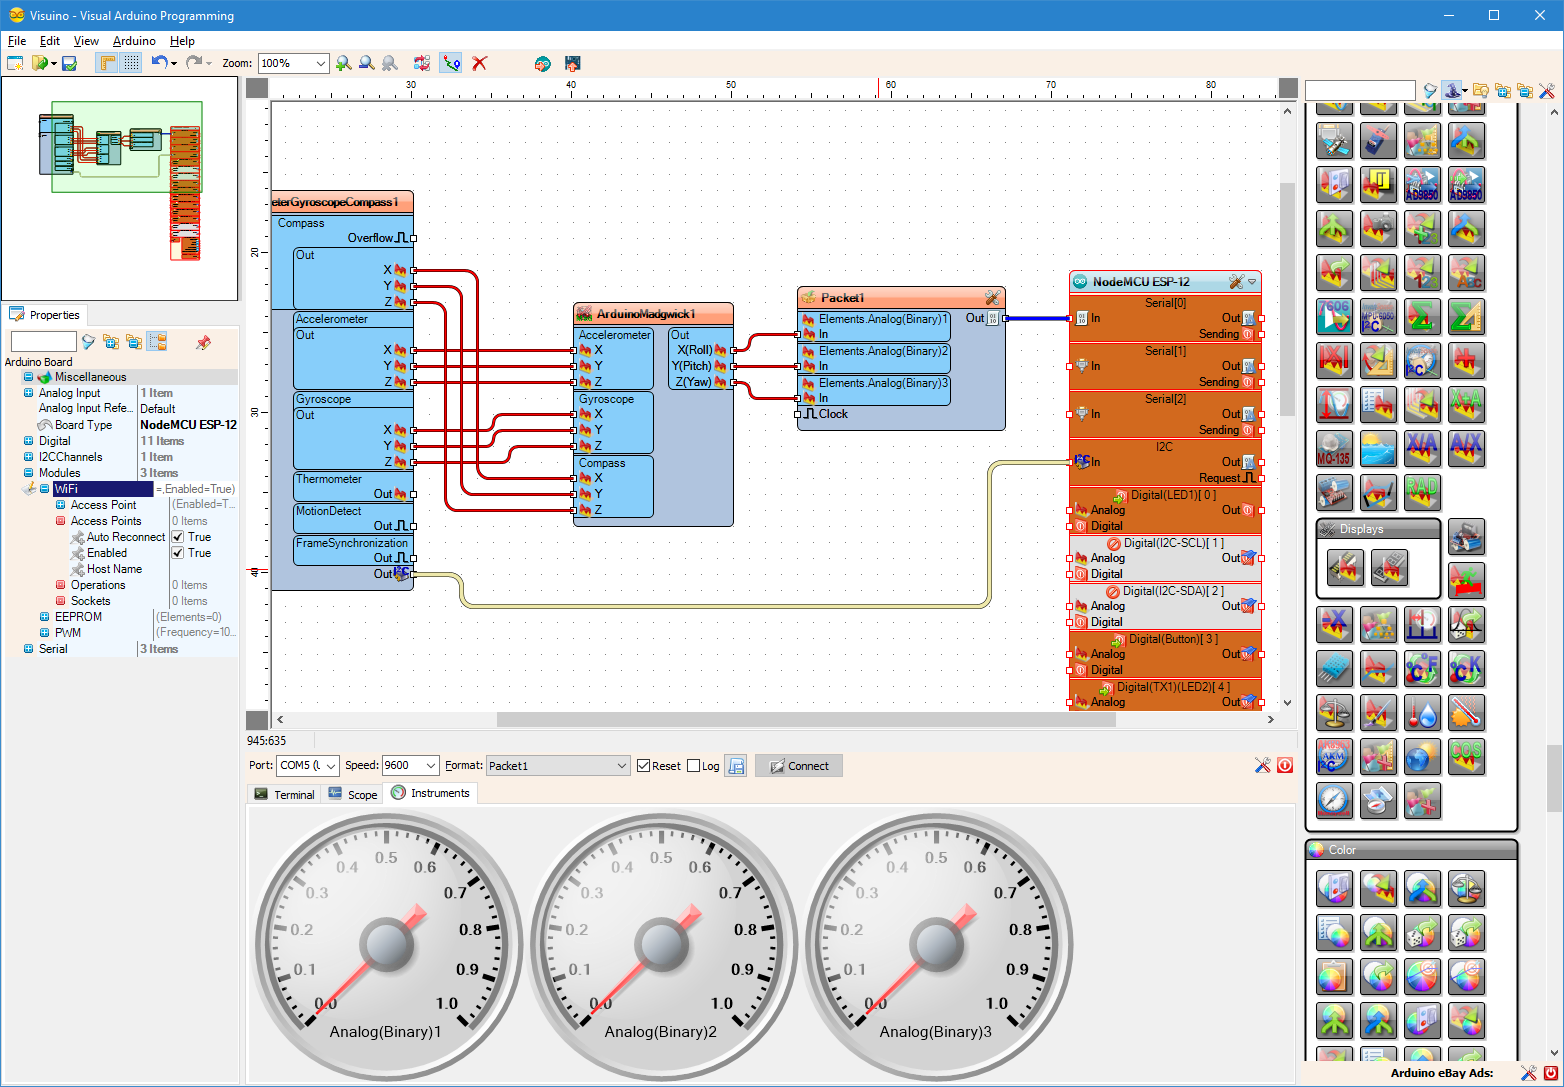Select the compass component in palette

1335,800
